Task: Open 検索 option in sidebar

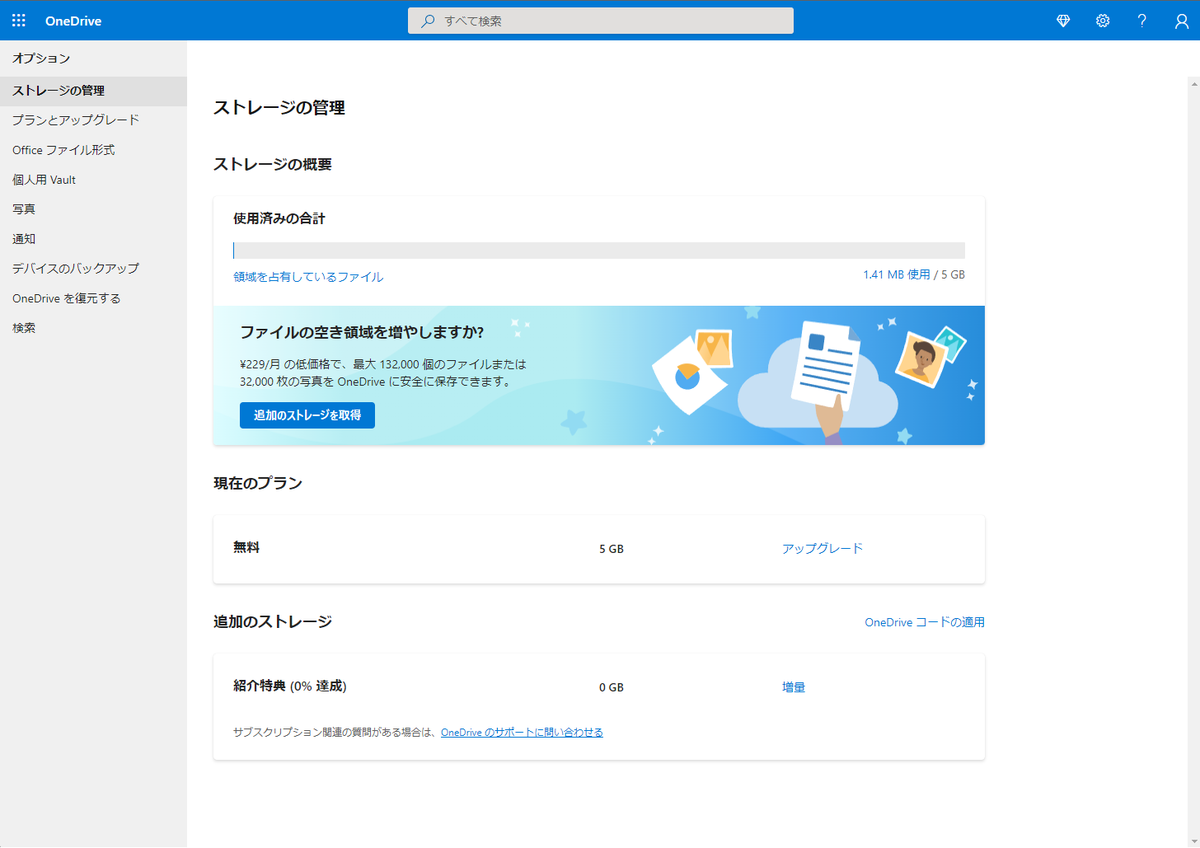Action: pos(93,328)
